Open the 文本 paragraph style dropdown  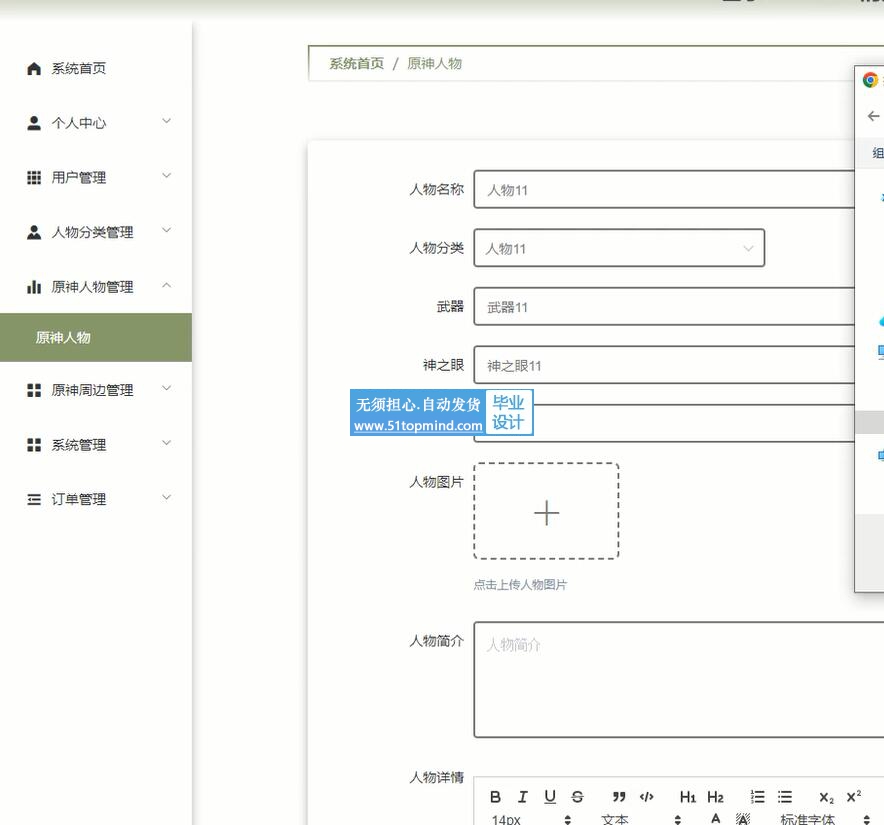pos(640,819)
